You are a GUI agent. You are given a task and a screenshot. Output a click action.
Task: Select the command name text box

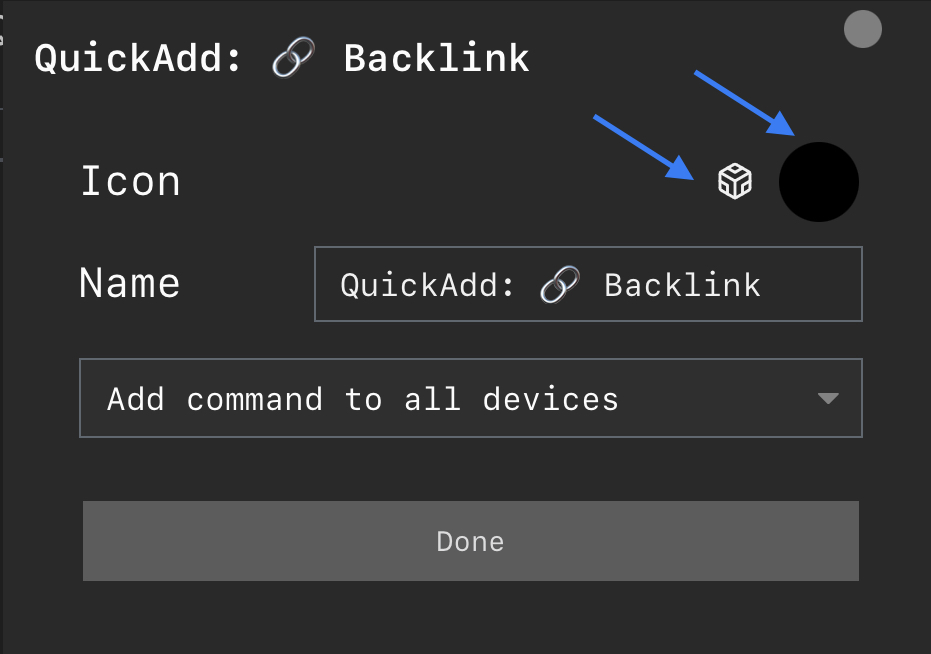point(588,284)
